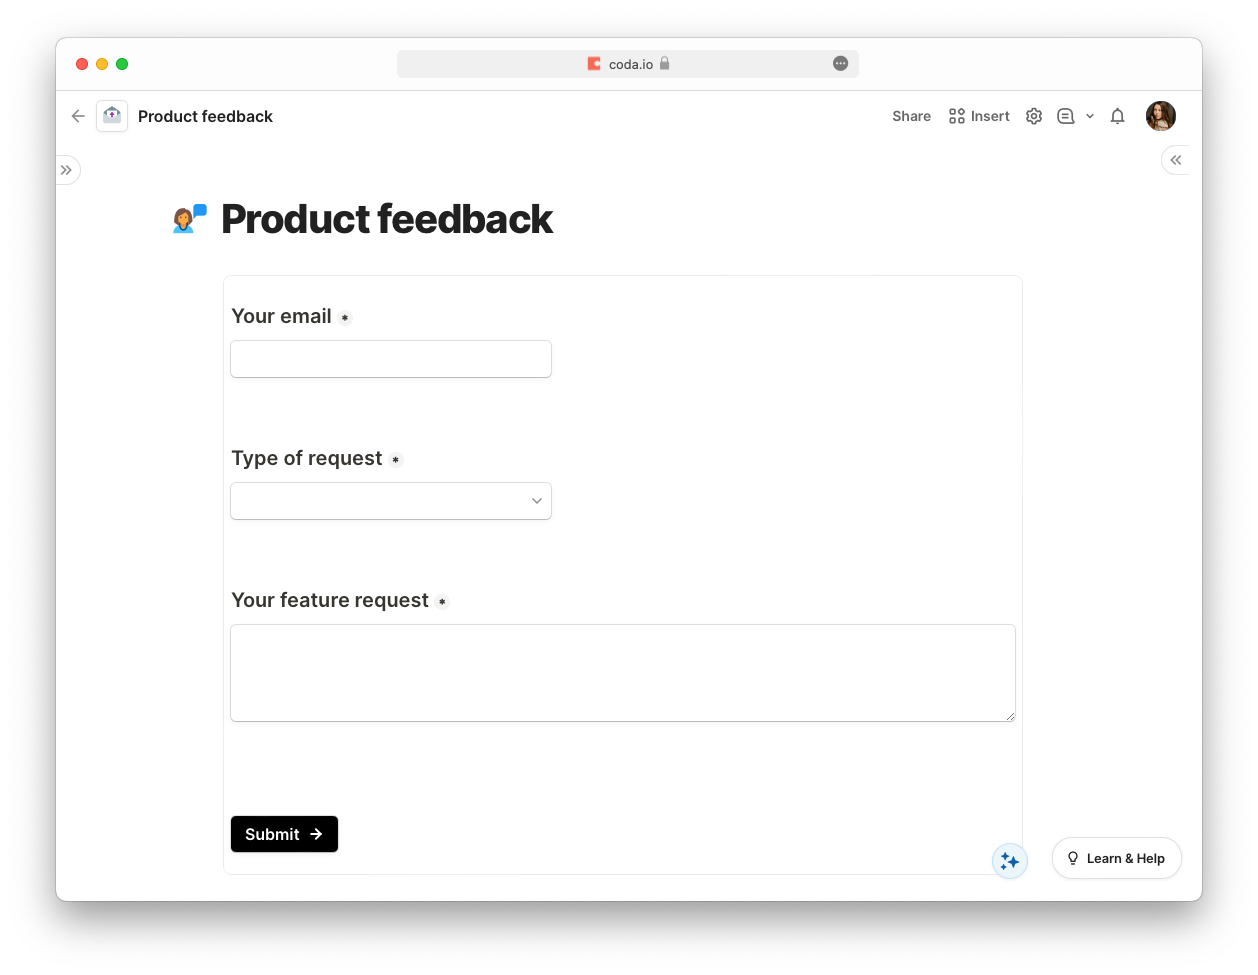This screenshot has width=1258, height=975.
Task: Open Learn & Help
Action: tap(1117, 858)
